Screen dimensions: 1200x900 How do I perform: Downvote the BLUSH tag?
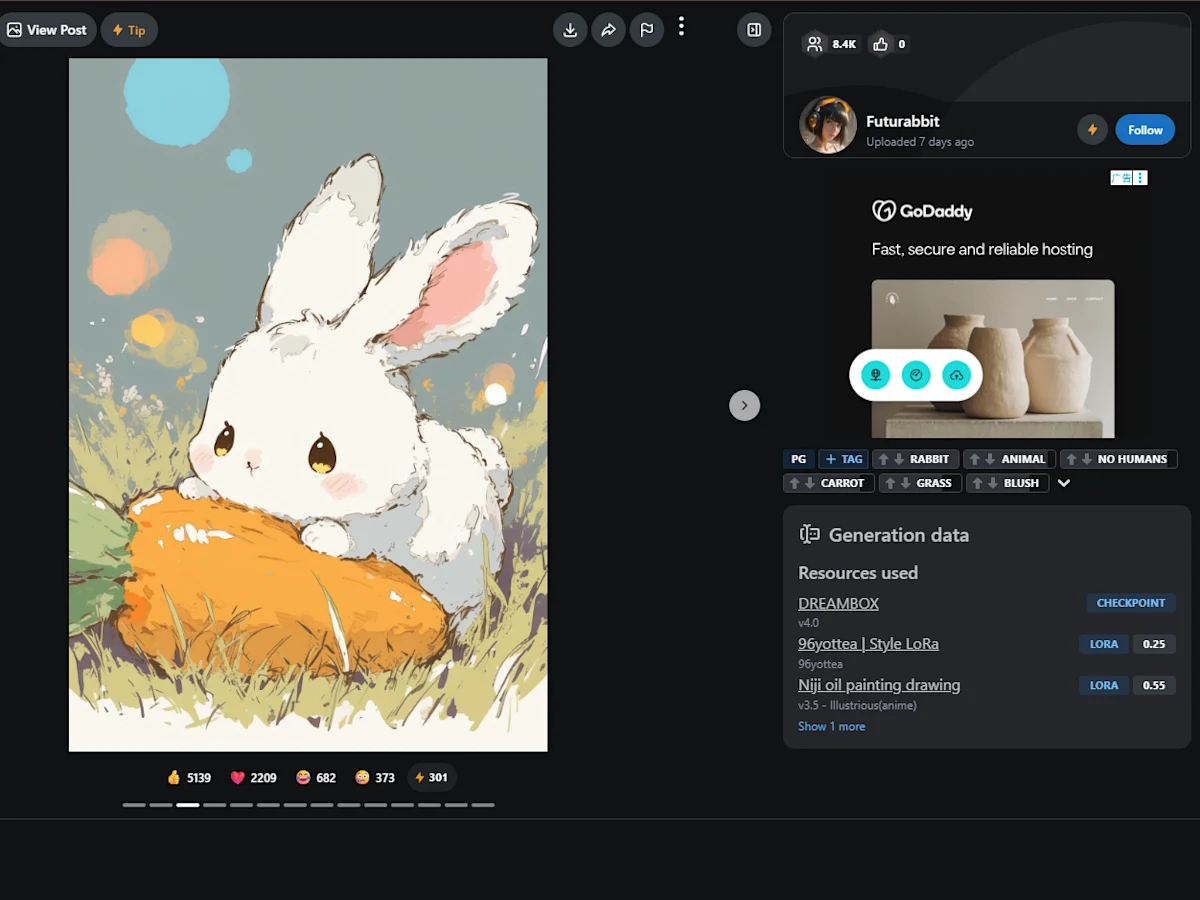pyautogui.click(x=993, y=483)
